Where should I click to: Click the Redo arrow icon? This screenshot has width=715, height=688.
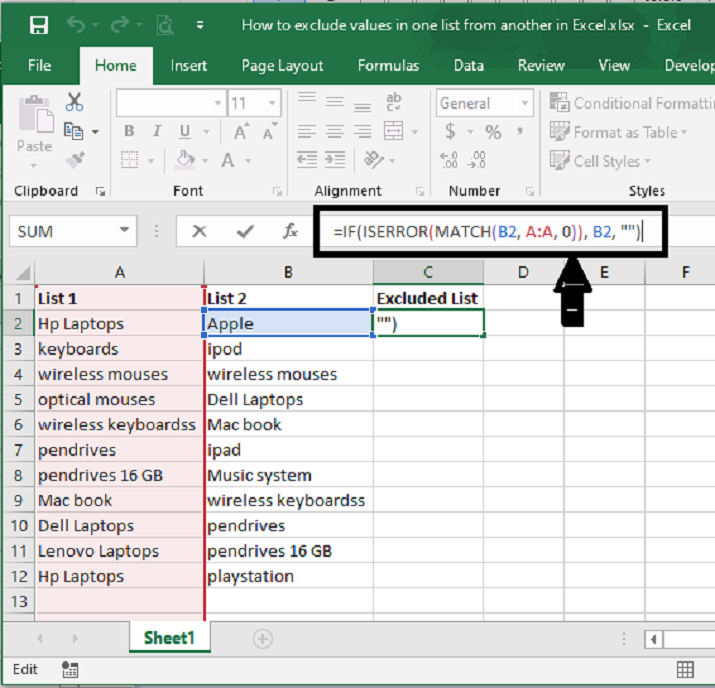tap(120, 25)
